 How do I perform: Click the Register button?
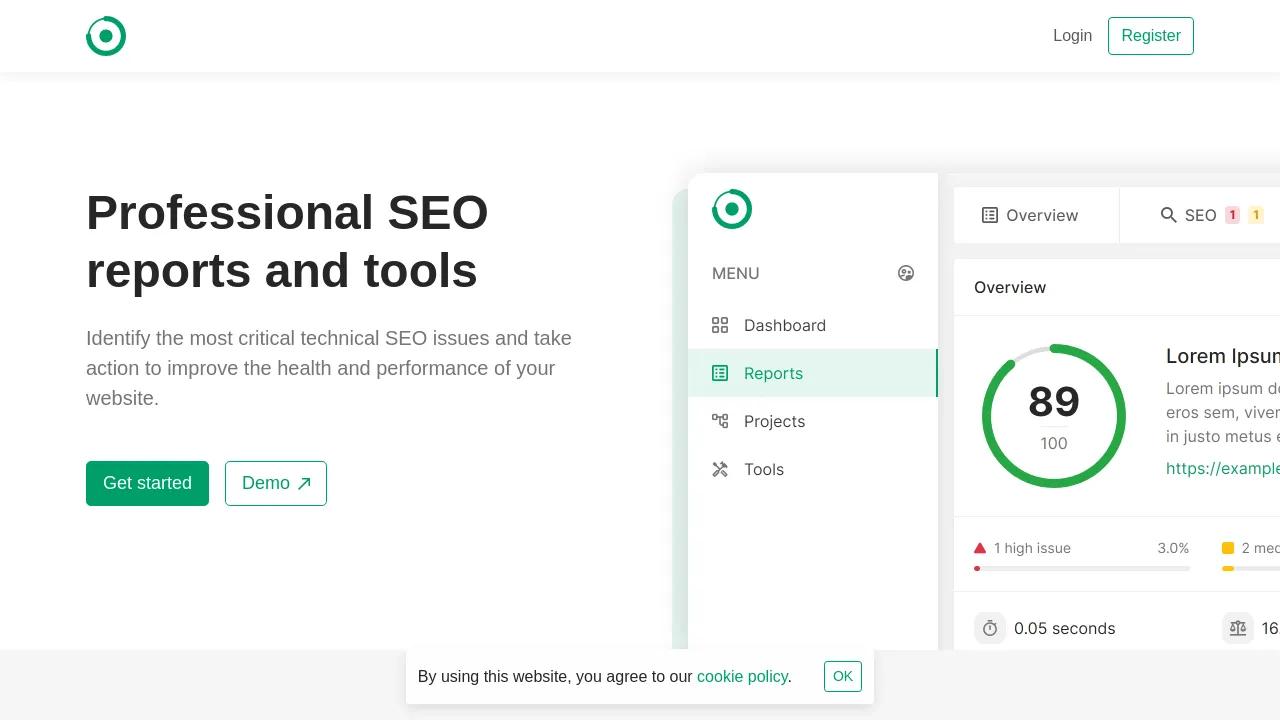[x=1150, y=36]
